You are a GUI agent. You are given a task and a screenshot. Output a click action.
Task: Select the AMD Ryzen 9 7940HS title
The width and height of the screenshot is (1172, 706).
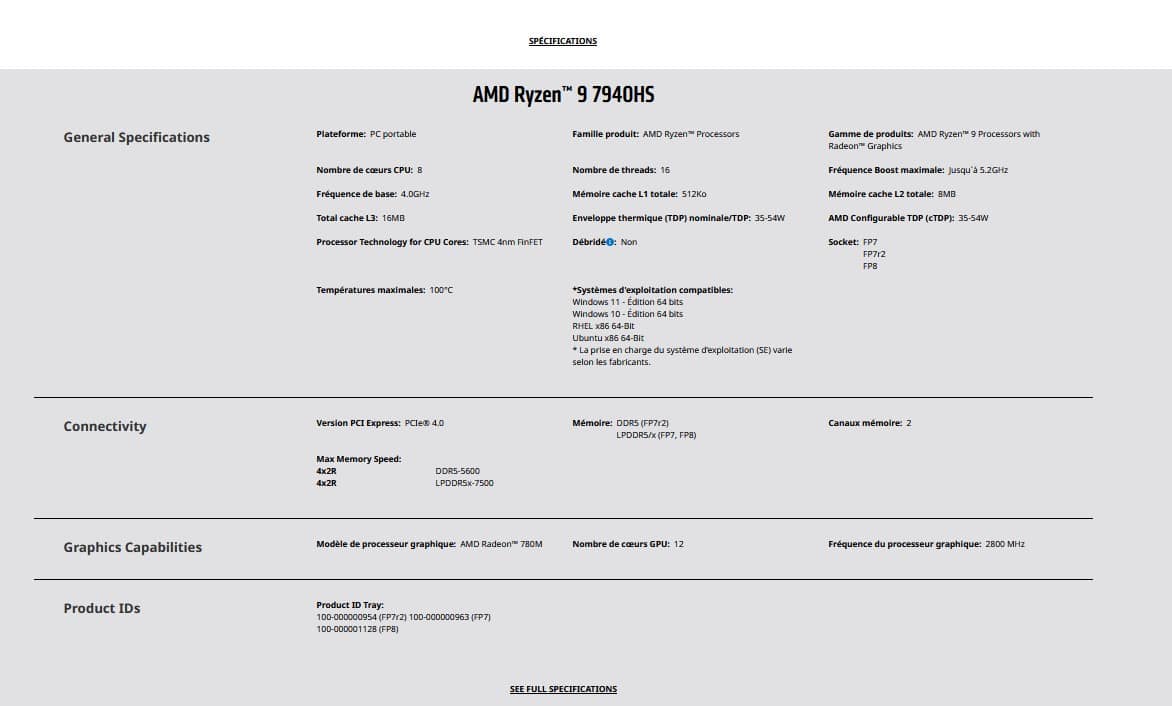click(x=564, y=95)
